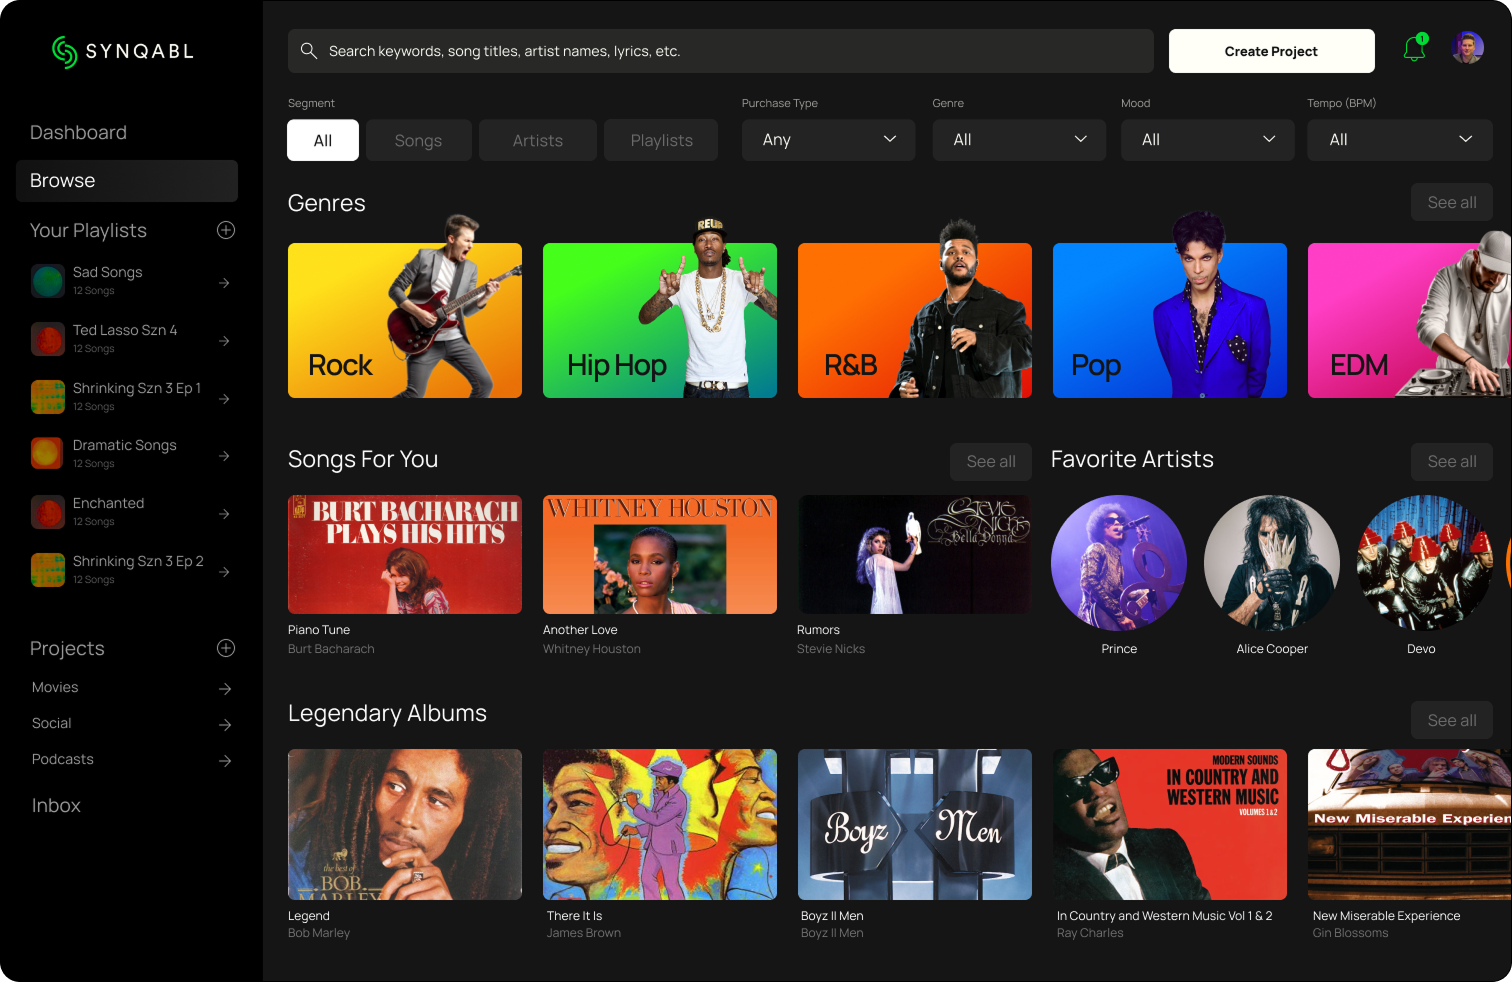This screenshot has width=1512, height=982.
Task: Click Shrinking Szn 3 Ep 2 cover icon
Action: tap(48, 570)
